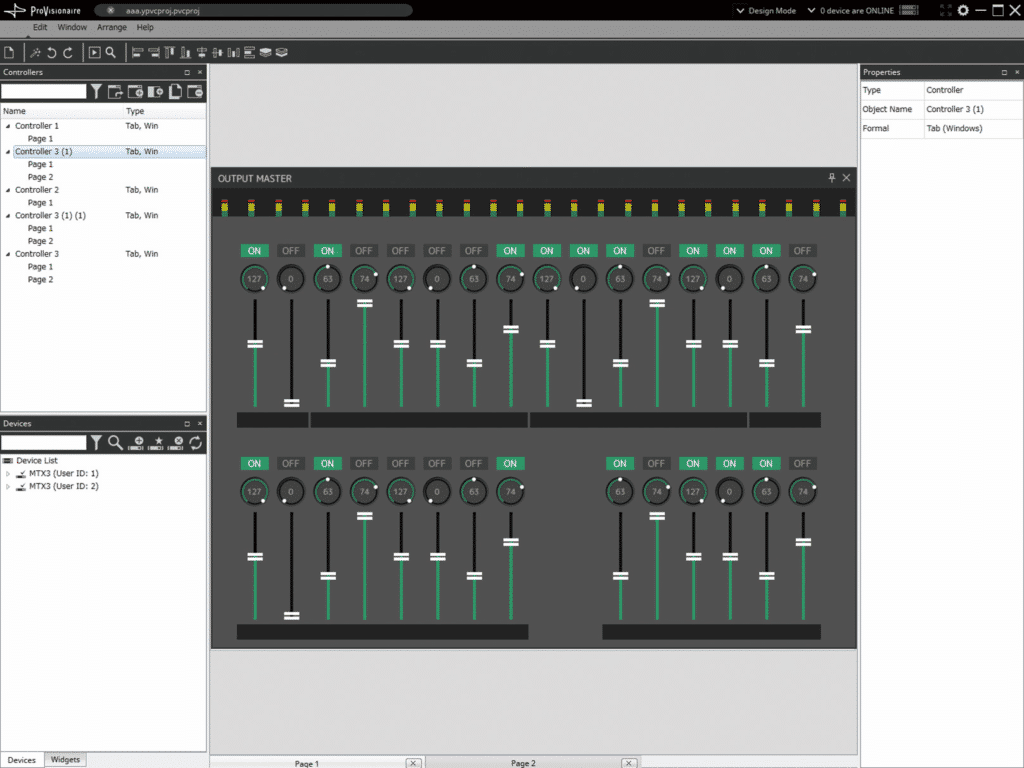Click the filter funnel in Controllers panel
This screenshot has height=768, width=1024.
pyautogui.click(x=96, y=92)
